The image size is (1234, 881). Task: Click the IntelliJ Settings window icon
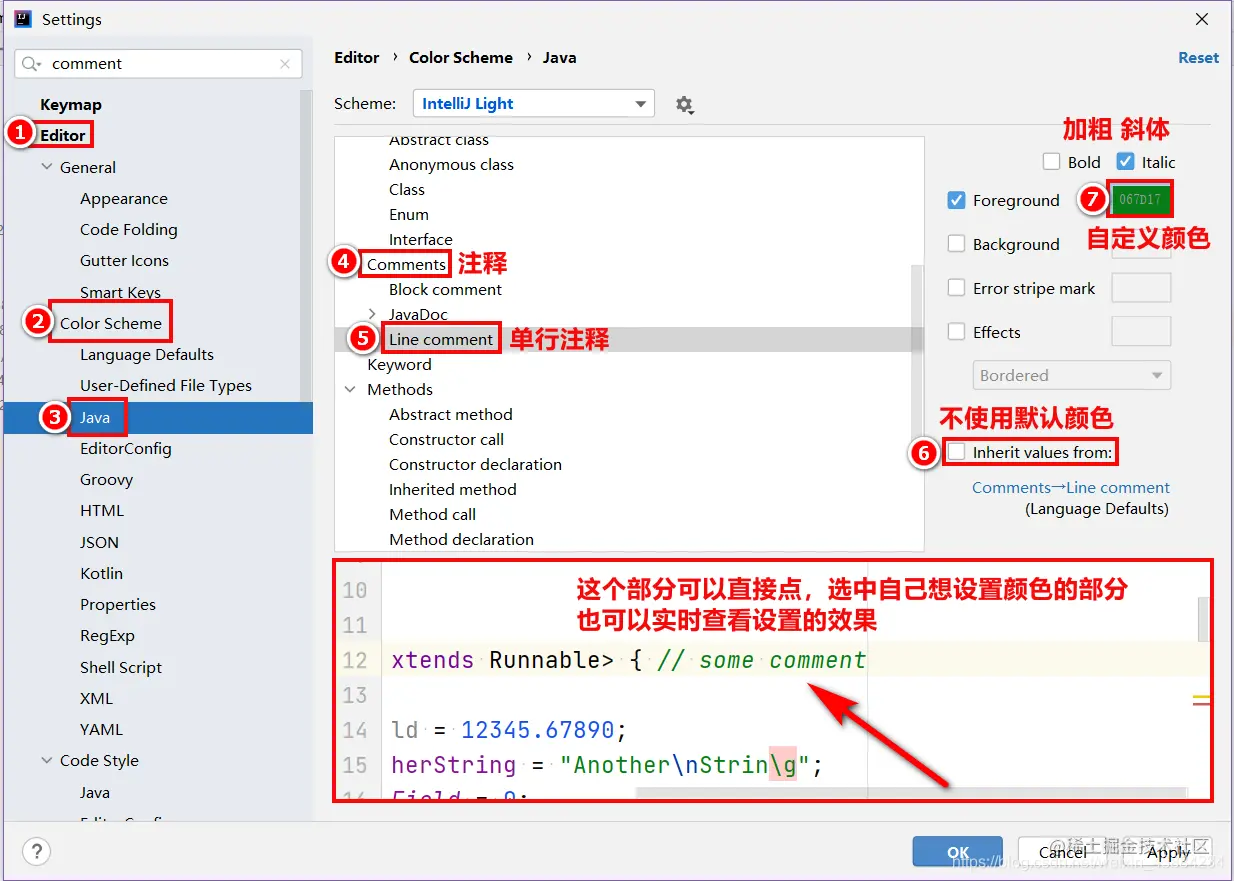(22, 19)
